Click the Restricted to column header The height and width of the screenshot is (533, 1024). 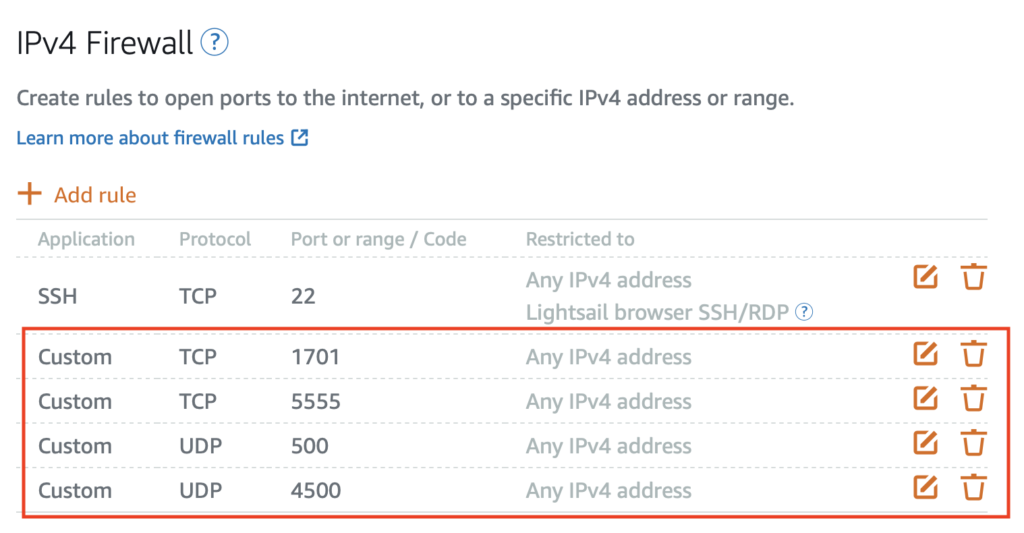click(580, 239)
